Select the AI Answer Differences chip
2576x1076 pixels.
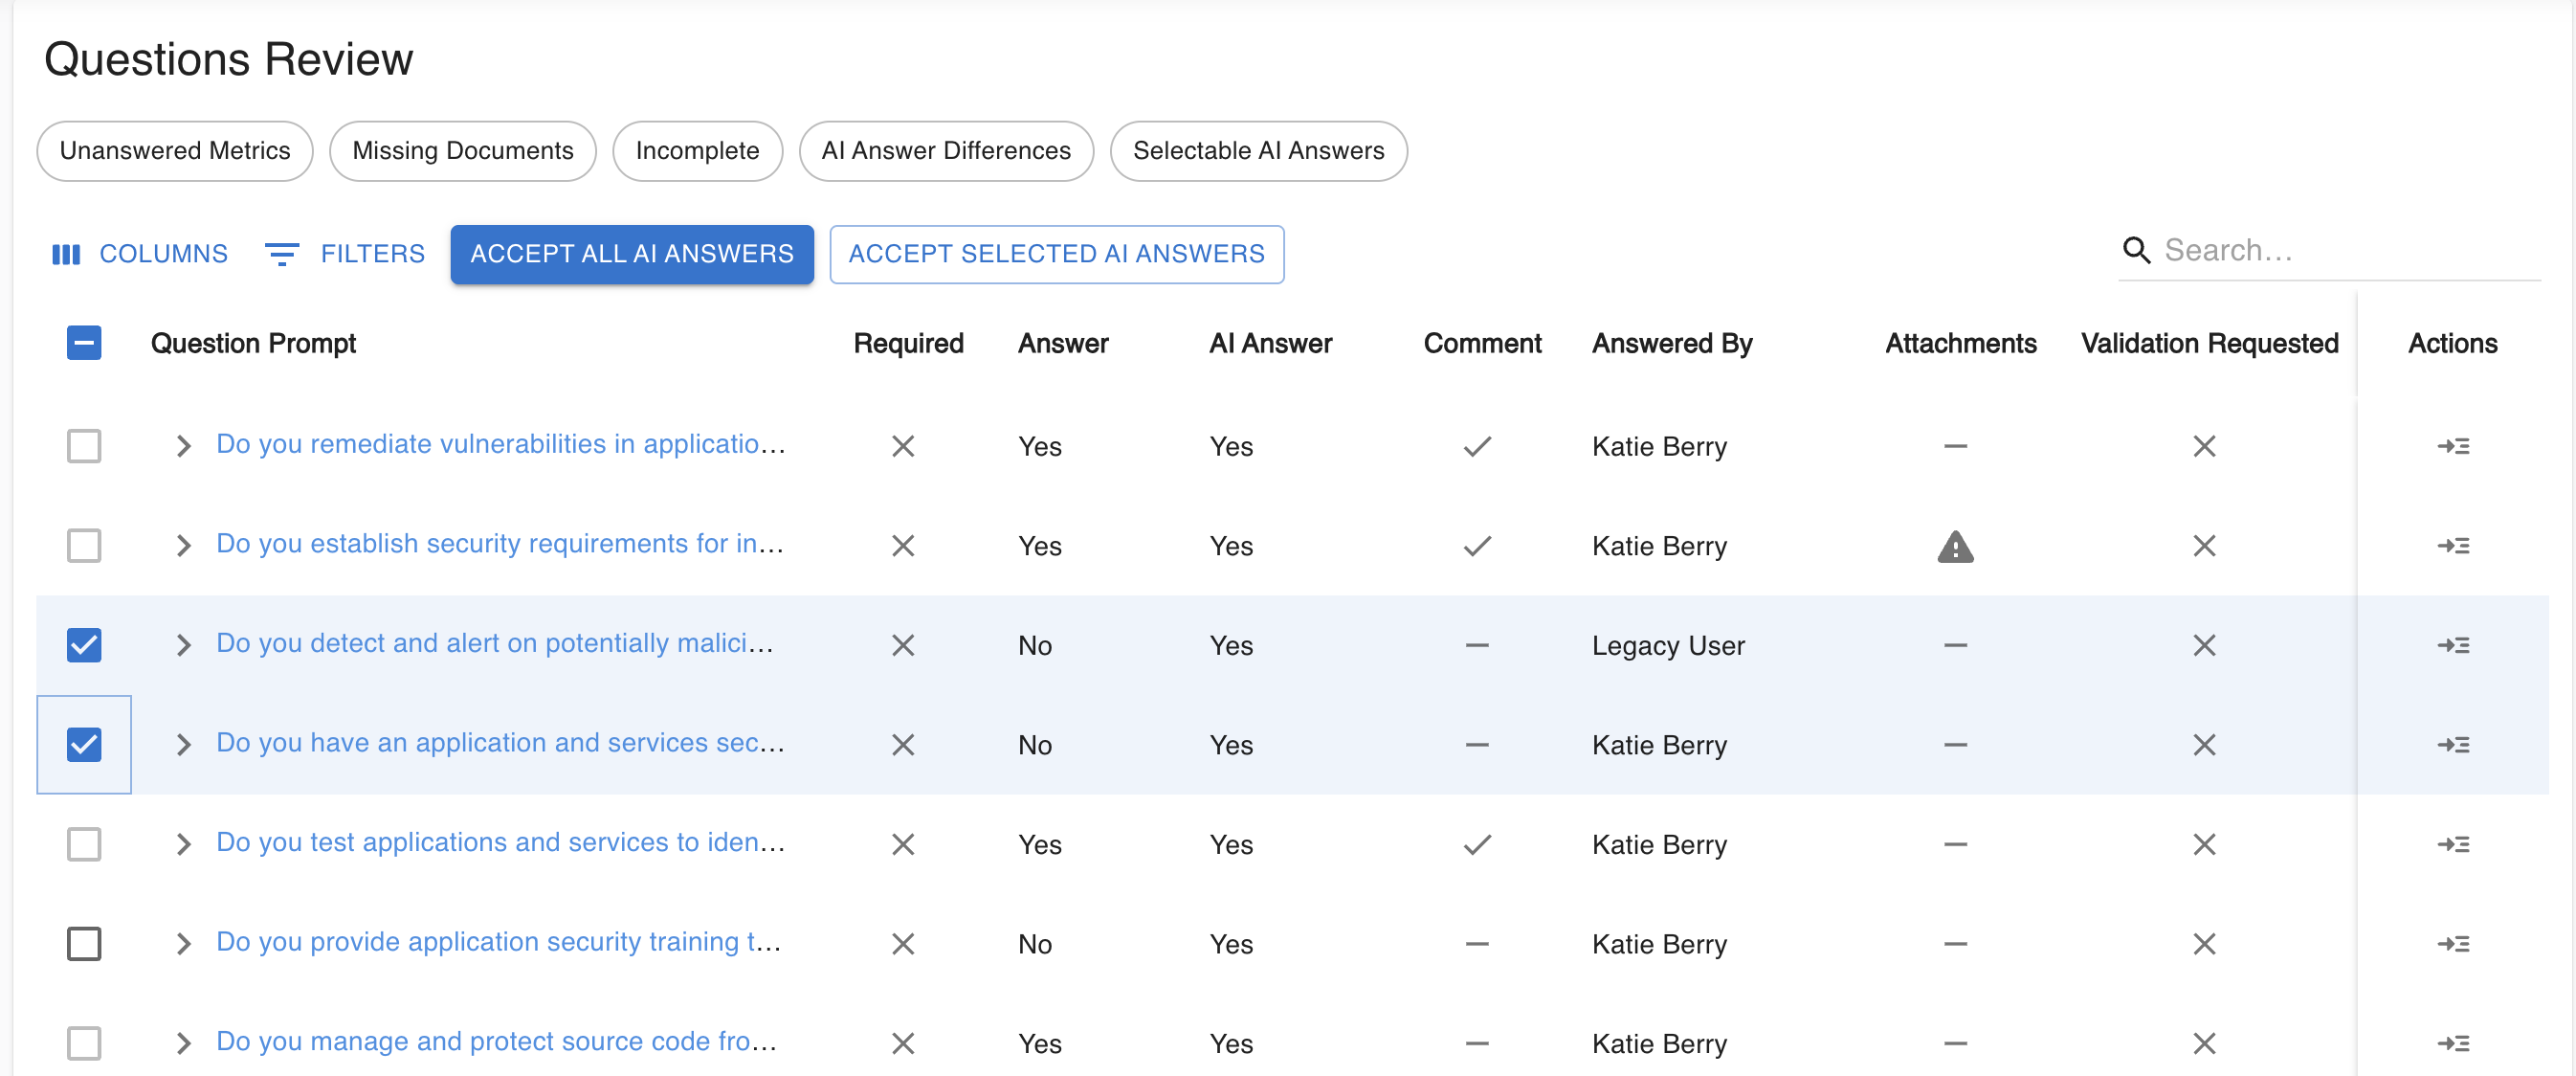(946, 151)
